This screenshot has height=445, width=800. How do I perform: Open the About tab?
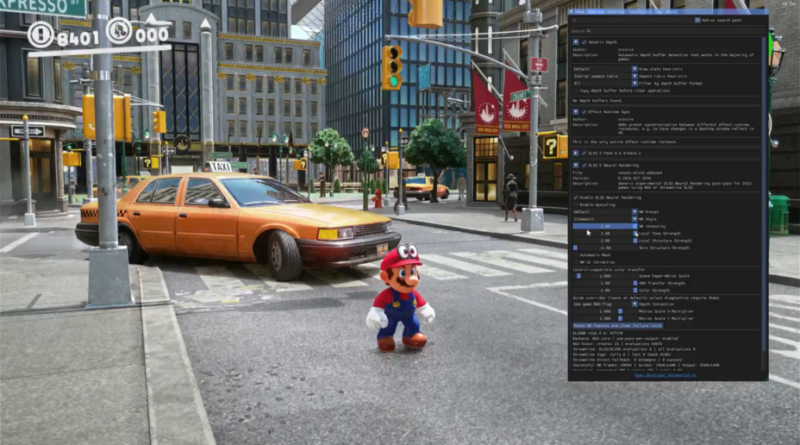tap(671, 11)
